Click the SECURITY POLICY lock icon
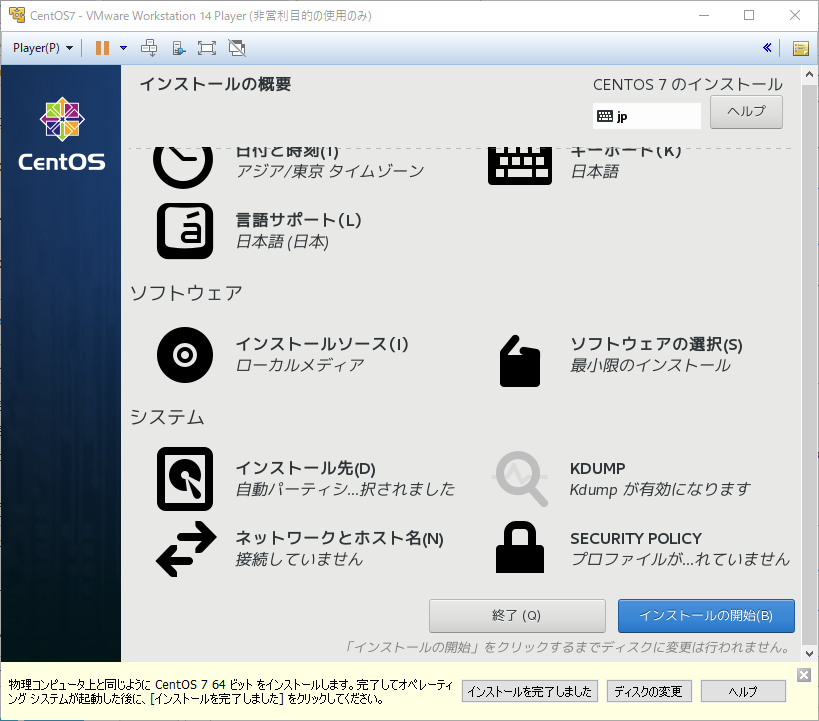This screenshot has height=721, width=819. pyautogui.click(x=520, y=547)
